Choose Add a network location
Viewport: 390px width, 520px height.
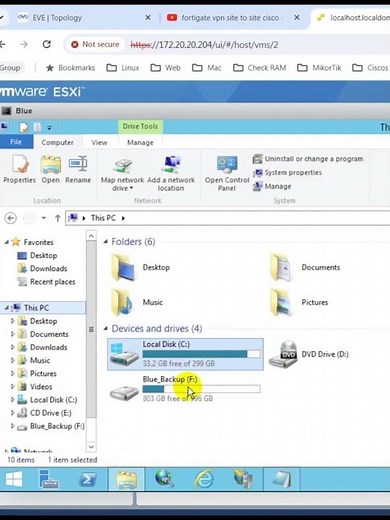pos(171,174)
